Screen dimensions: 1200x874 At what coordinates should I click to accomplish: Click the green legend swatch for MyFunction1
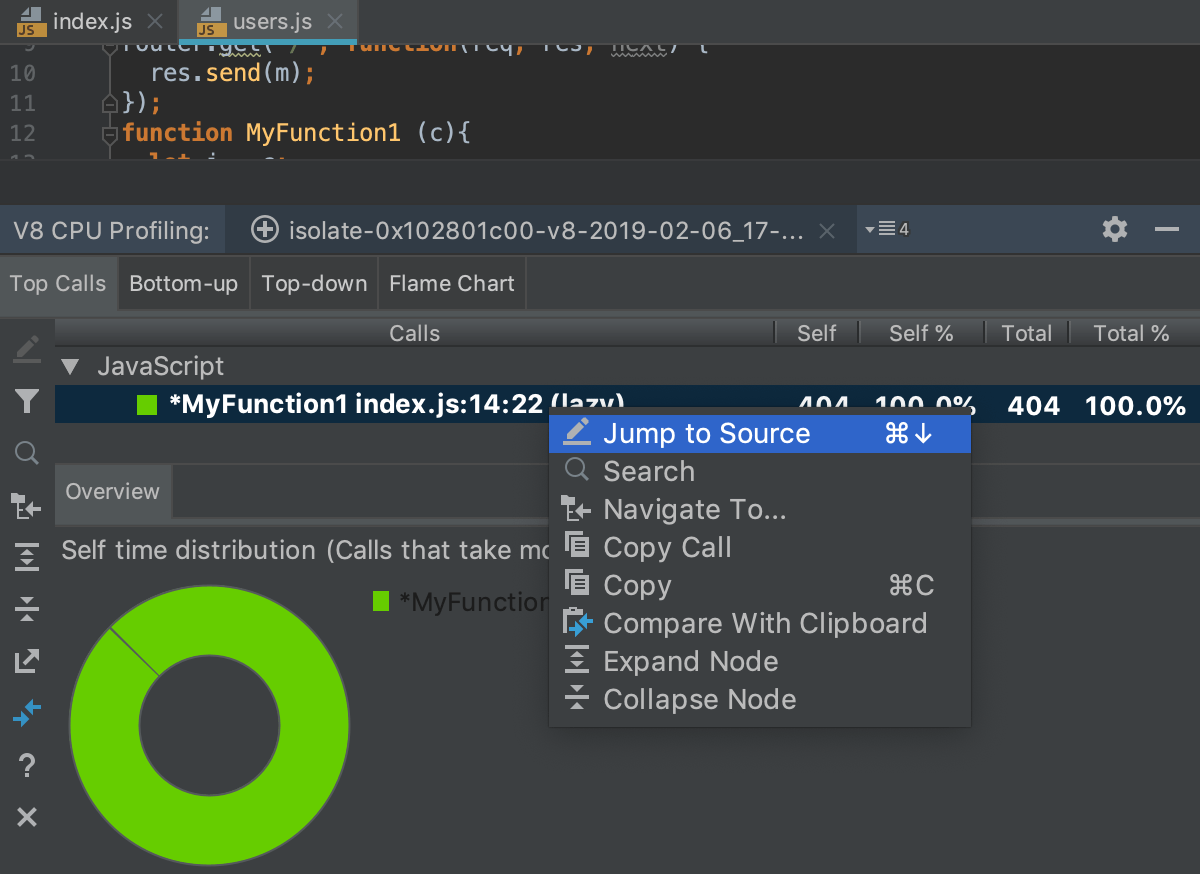[381, 601]
